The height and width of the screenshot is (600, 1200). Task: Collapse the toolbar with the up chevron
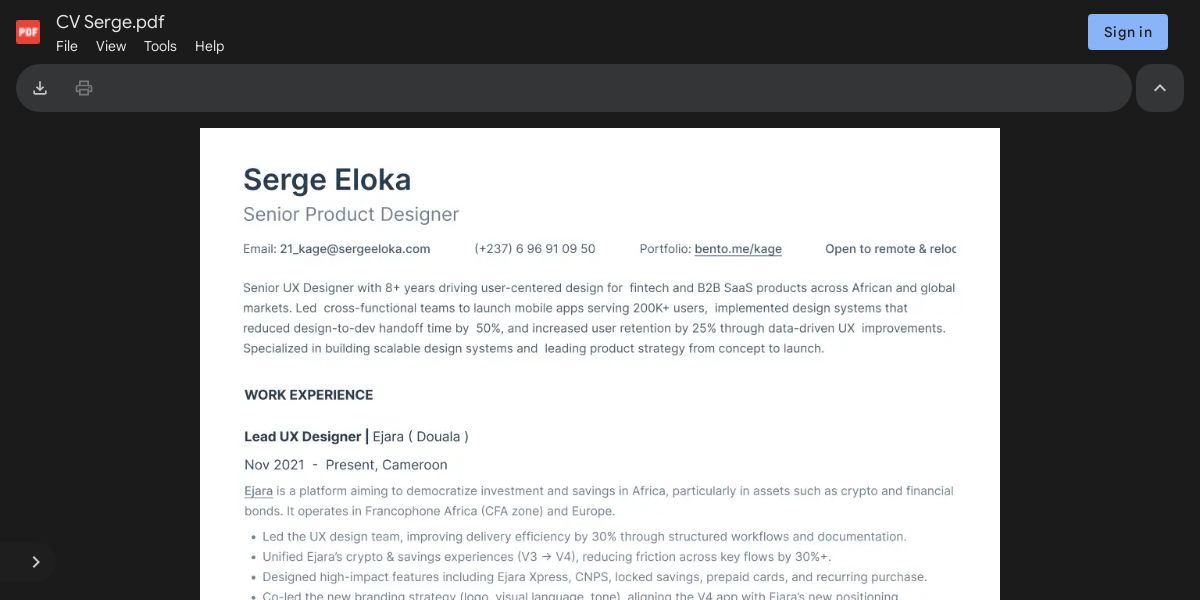coord(1160,88)
